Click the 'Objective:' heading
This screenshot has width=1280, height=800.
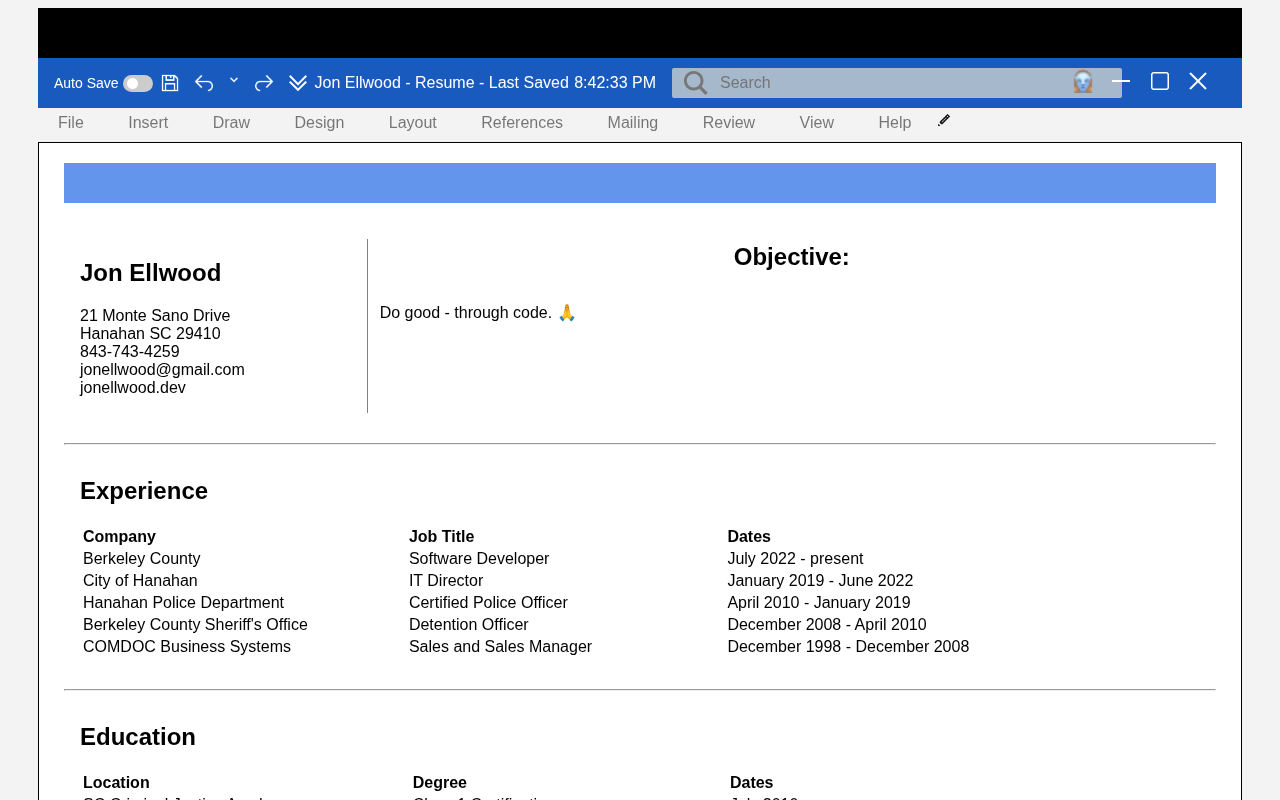[792, 257]
